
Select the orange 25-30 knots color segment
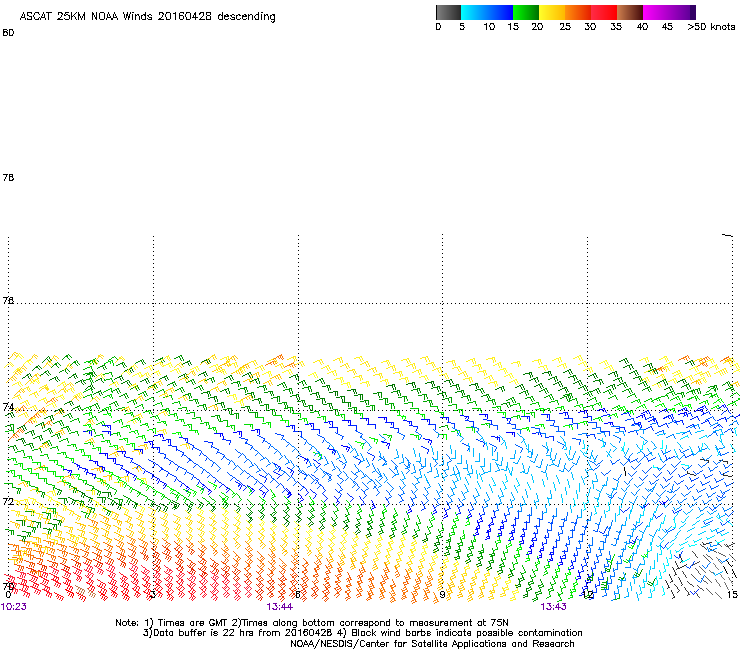tap(578, 12)
